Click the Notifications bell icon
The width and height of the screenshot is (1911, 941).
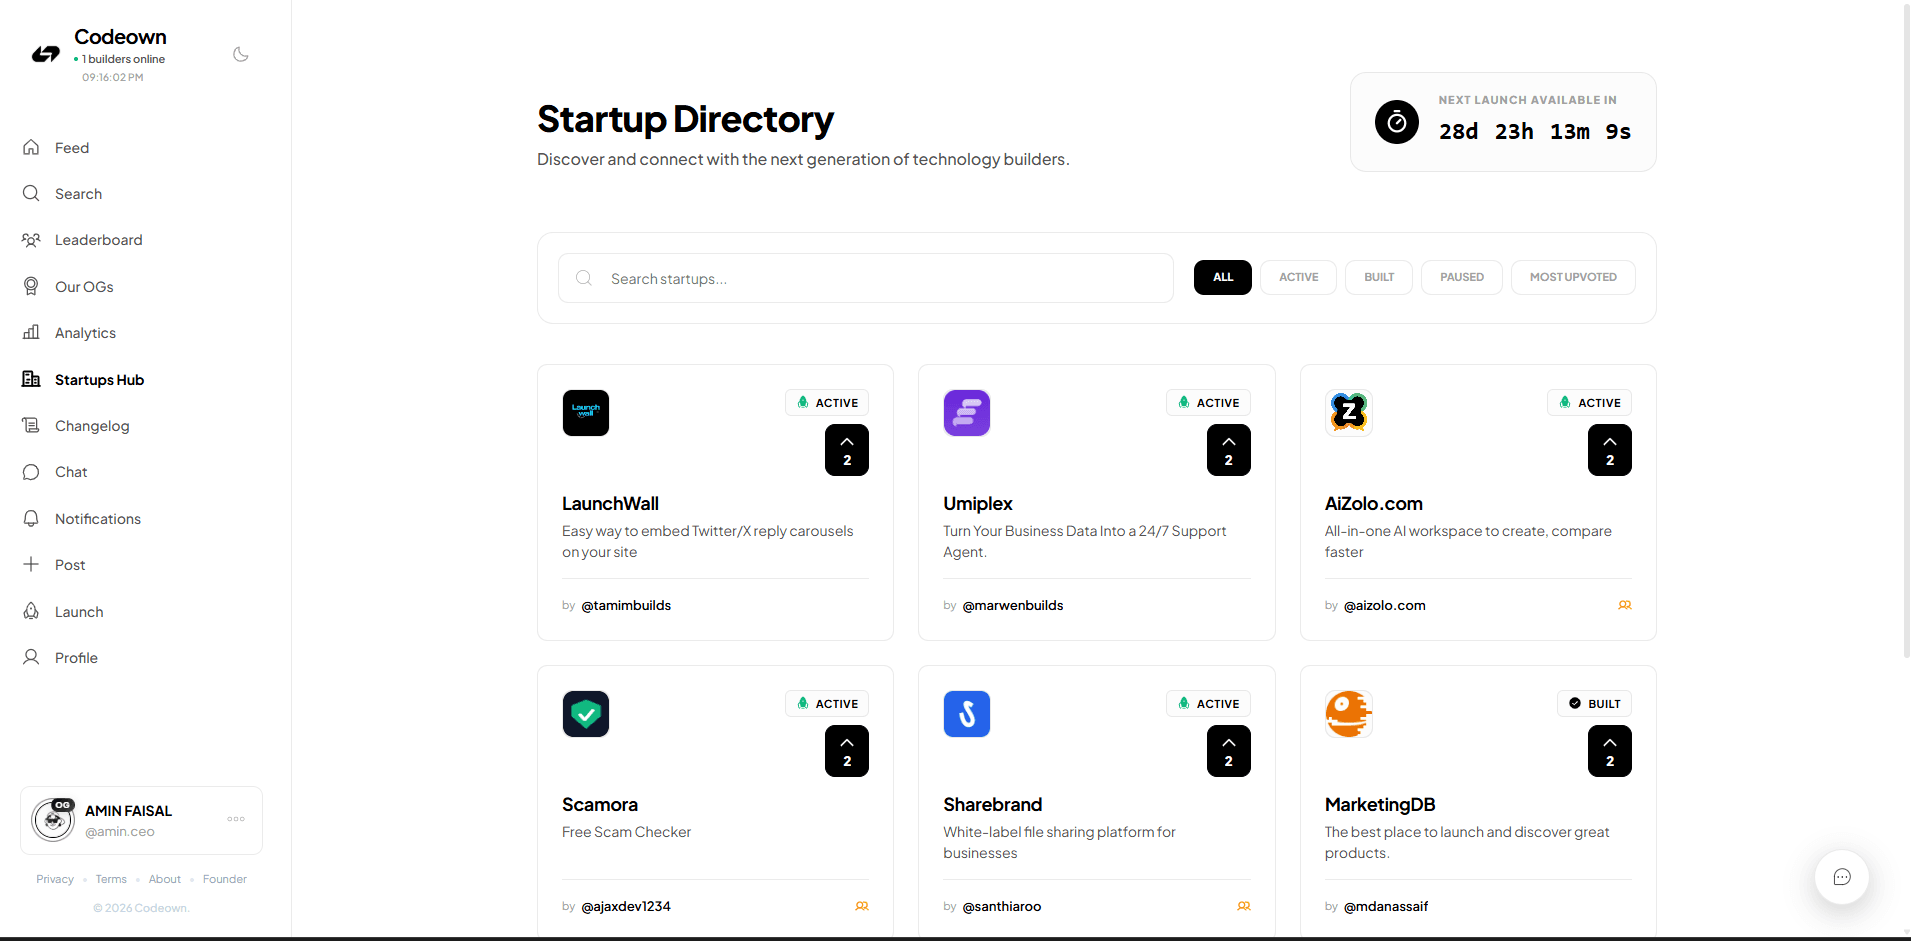31,518
